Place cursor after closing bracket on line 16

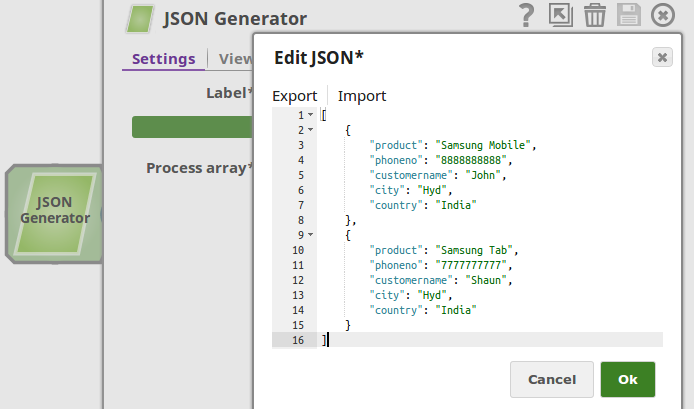pos(328,340)
